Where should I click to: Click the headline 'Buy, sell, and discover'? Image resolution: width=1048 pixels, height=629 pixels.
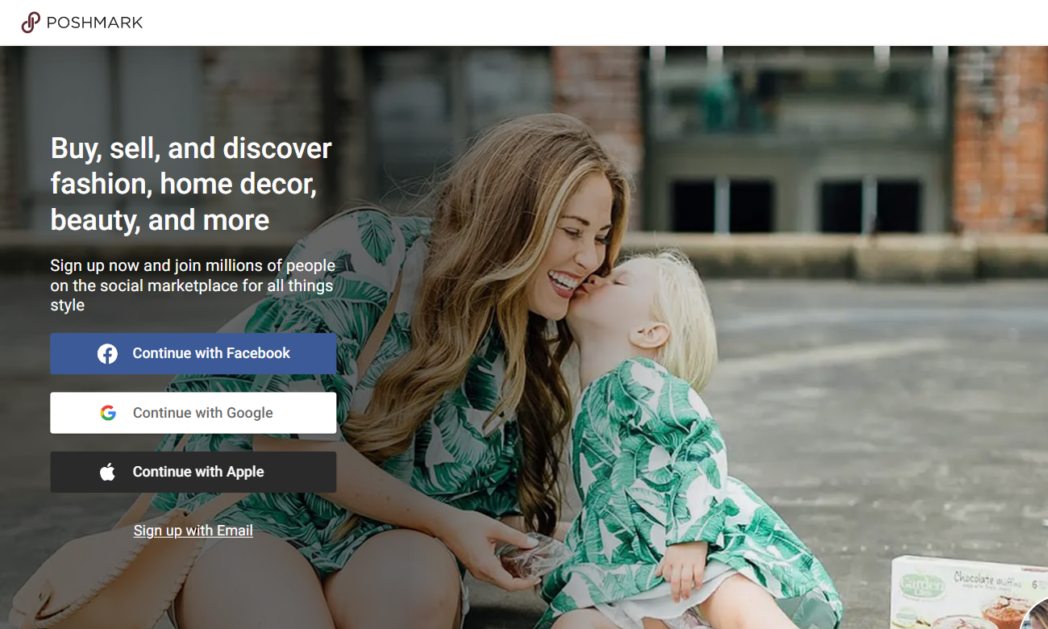(190, 148)
